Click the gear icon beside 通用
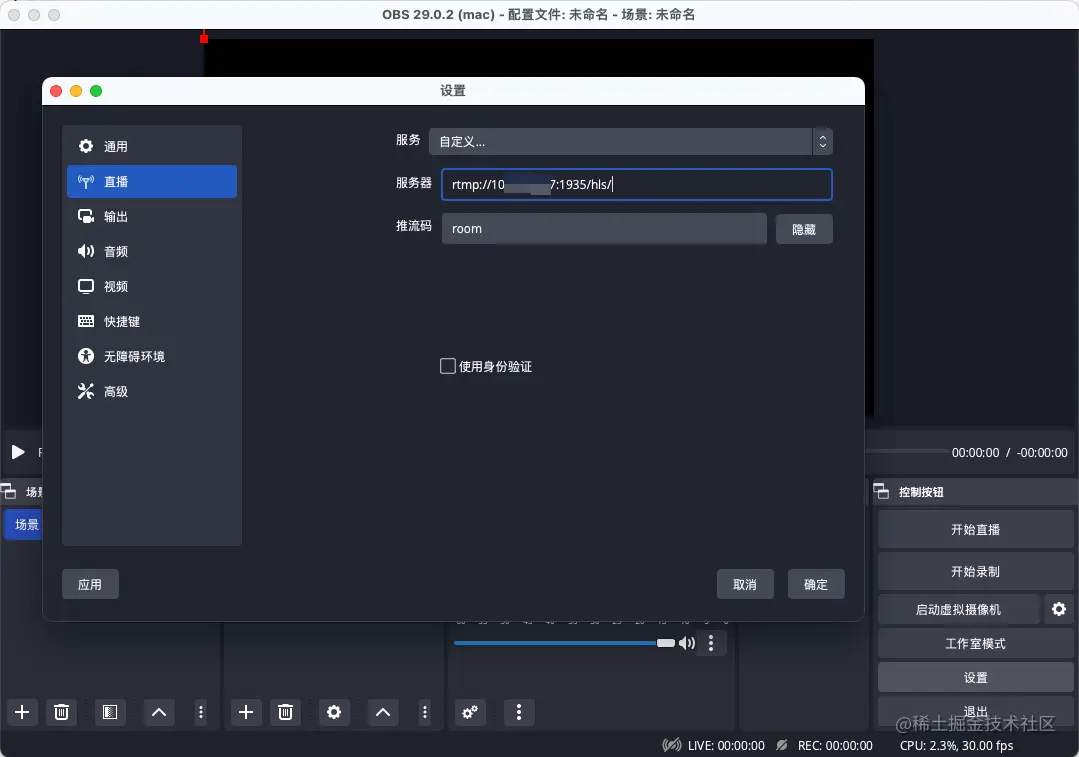Viewport: 1079px width, 757px height. click(86, 146)
